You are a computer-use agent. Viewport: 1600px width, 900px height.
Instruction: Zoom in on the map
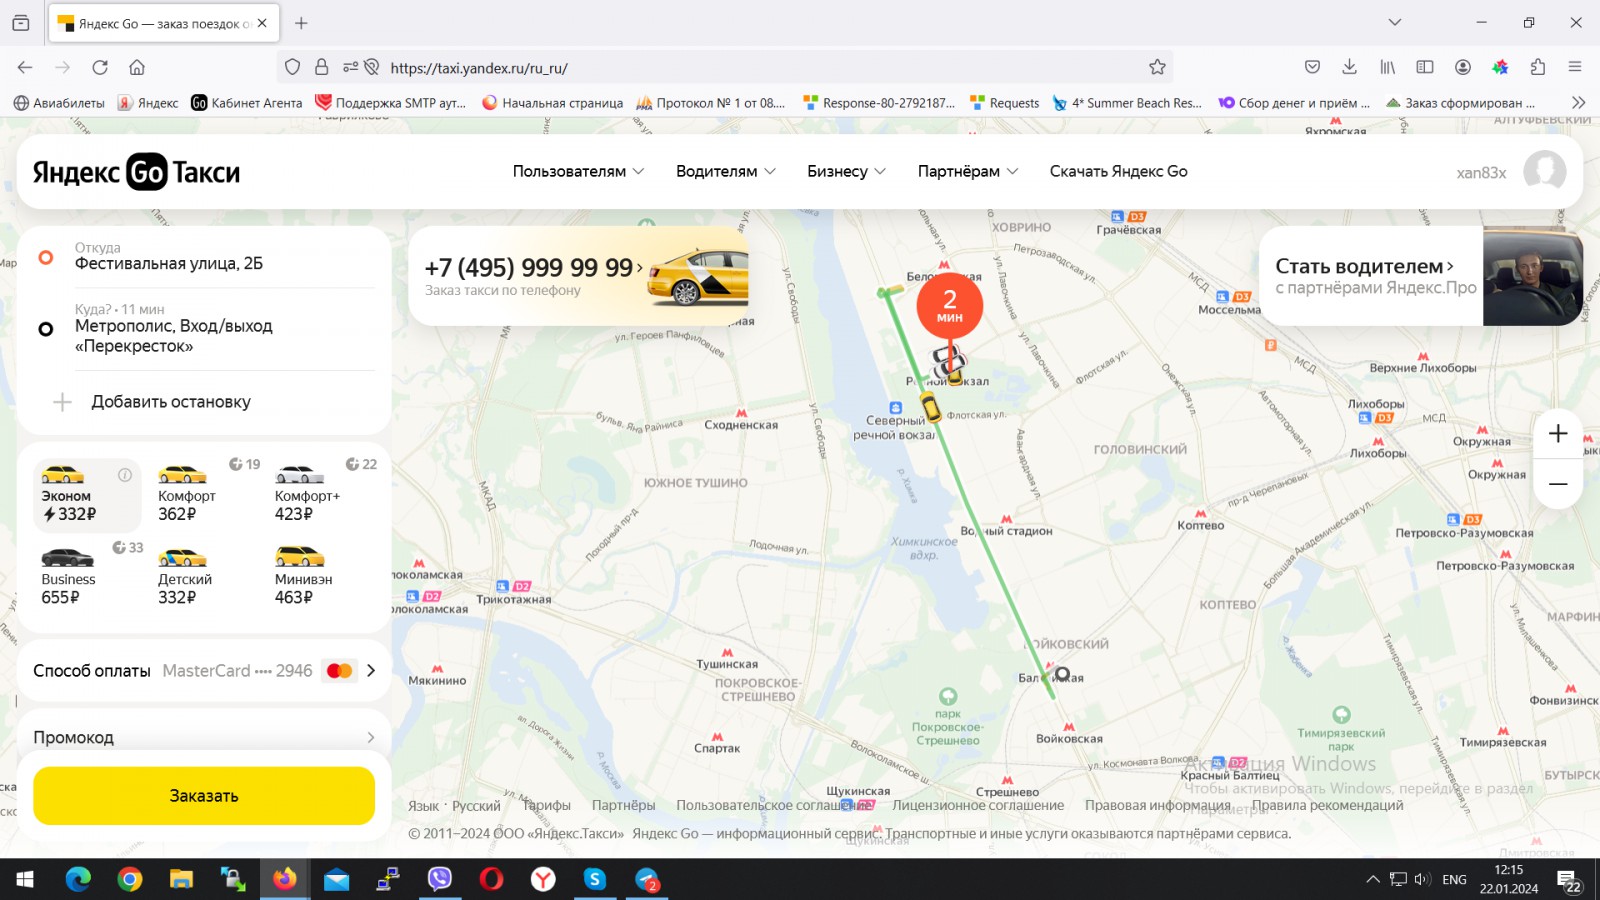pos(1558,434)
